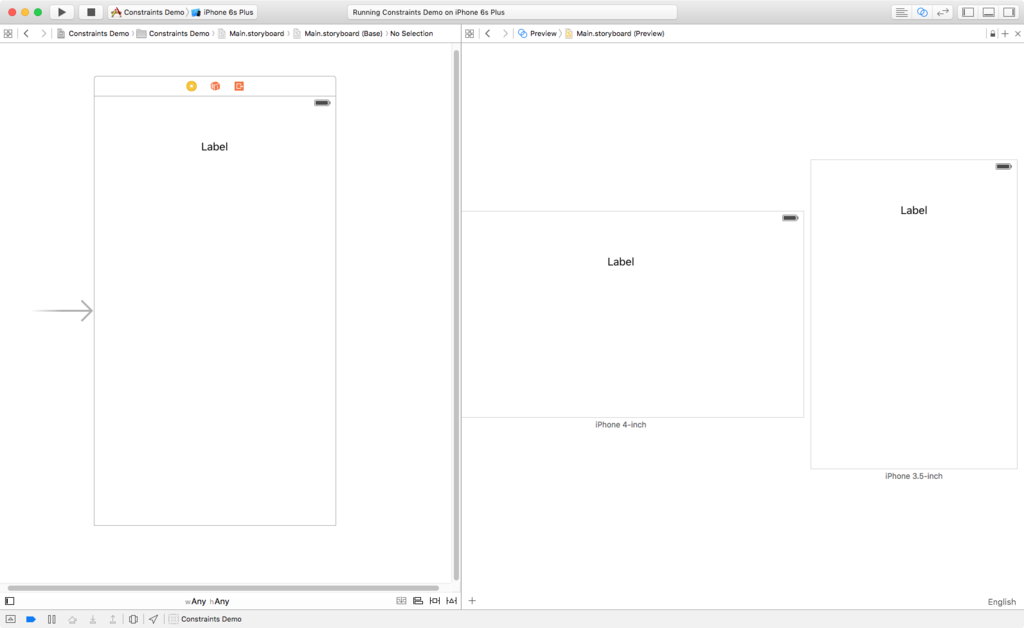Click the Step out debug button
The image size is (1024, 628).
112,619
